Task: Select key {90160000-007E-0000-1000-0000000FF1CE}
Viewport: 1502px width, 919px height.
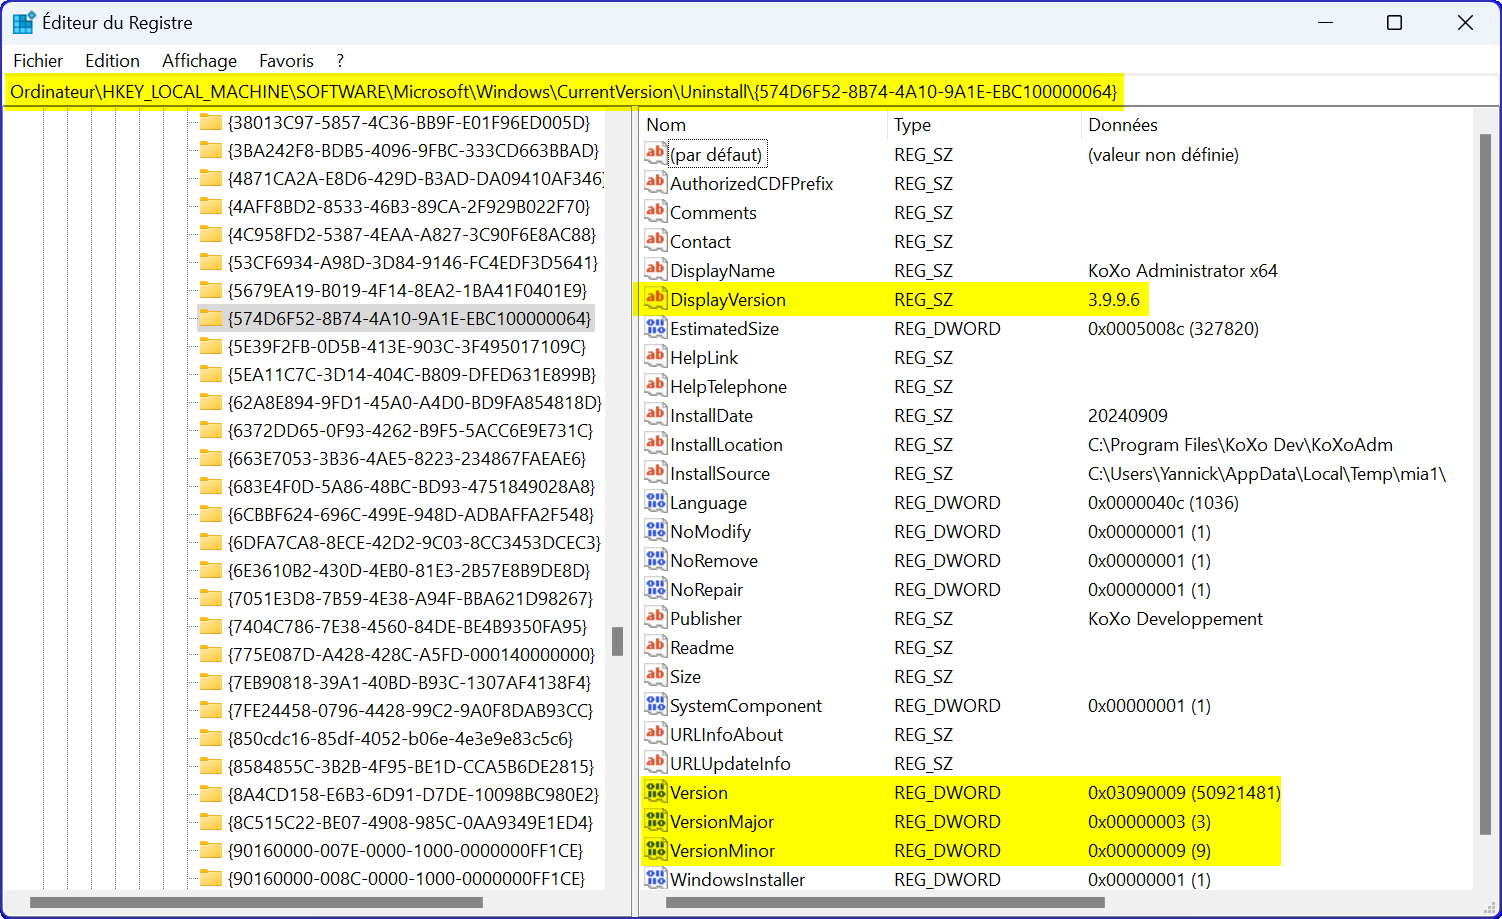Action: pyautogui.click(x=406, y=850)
